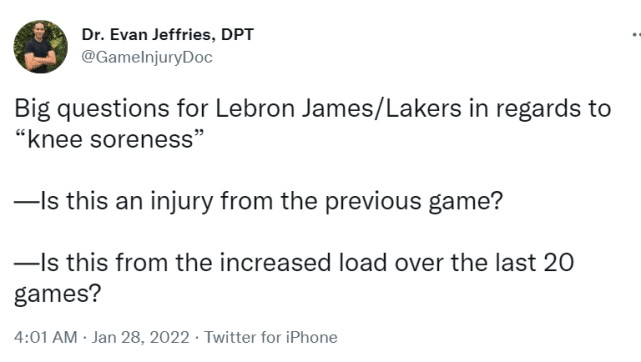
Task: Click the word "Lebron" in tweet
Action: pyautogui.click(x=255, y=109)
